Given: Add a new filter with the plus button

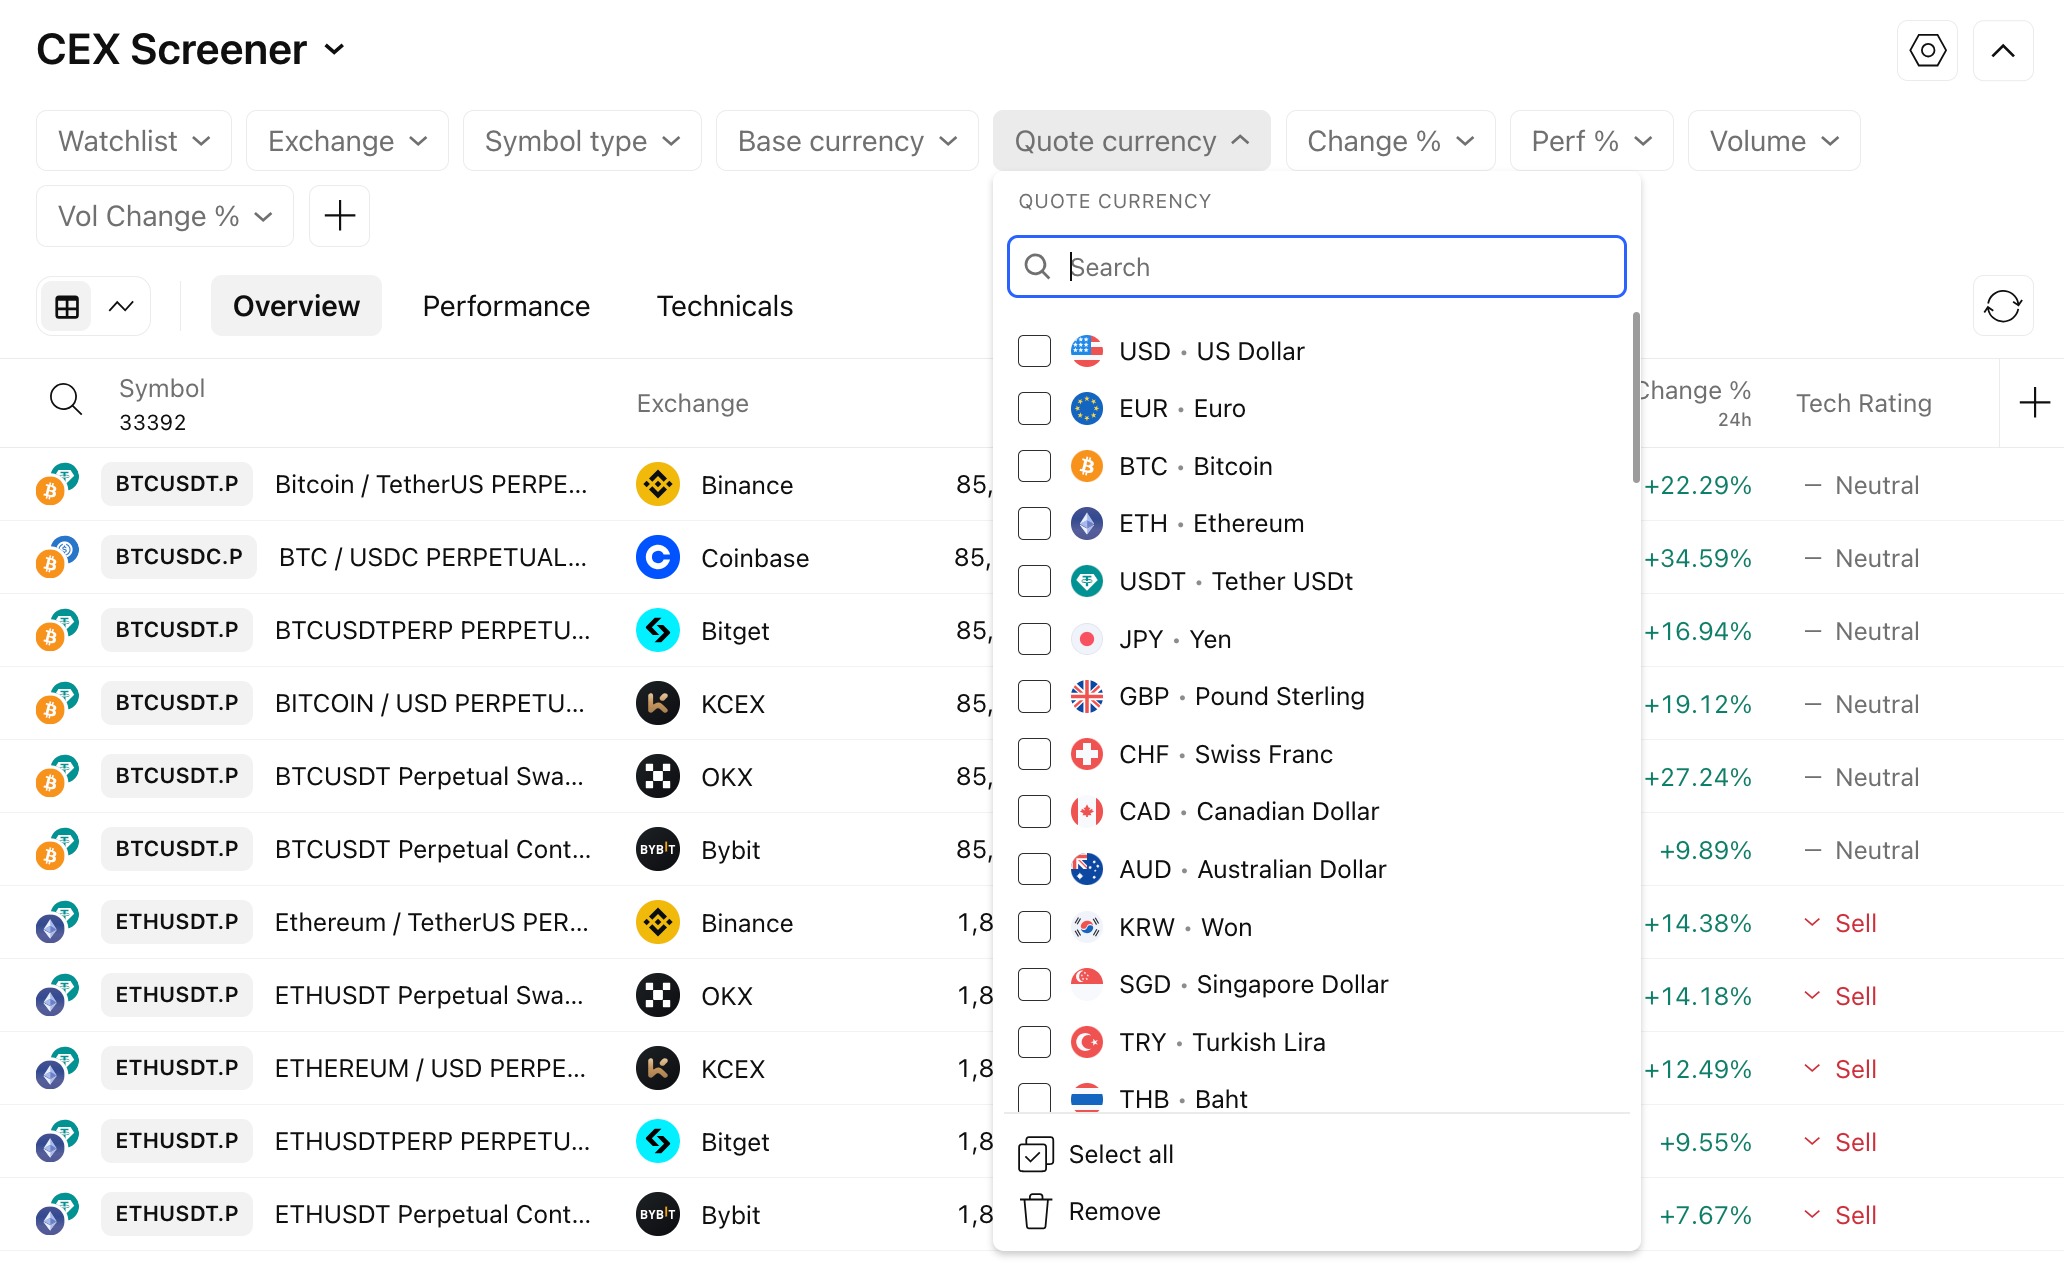Looking at the screenshot, I should [x=339, y=216].
